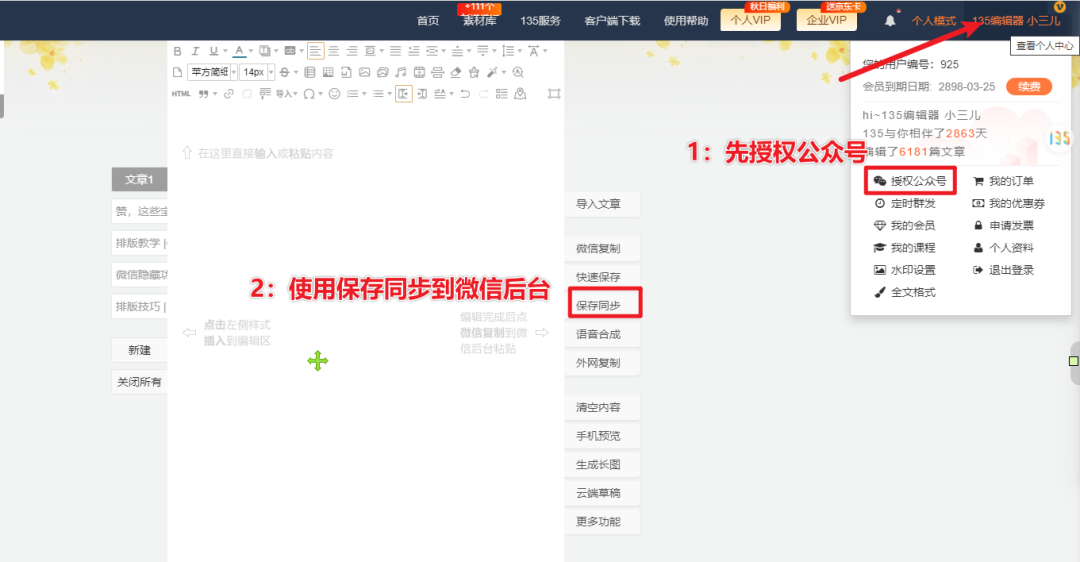Click into the editor content area placeholder
1080x562 pixels.
pos(265,153)
